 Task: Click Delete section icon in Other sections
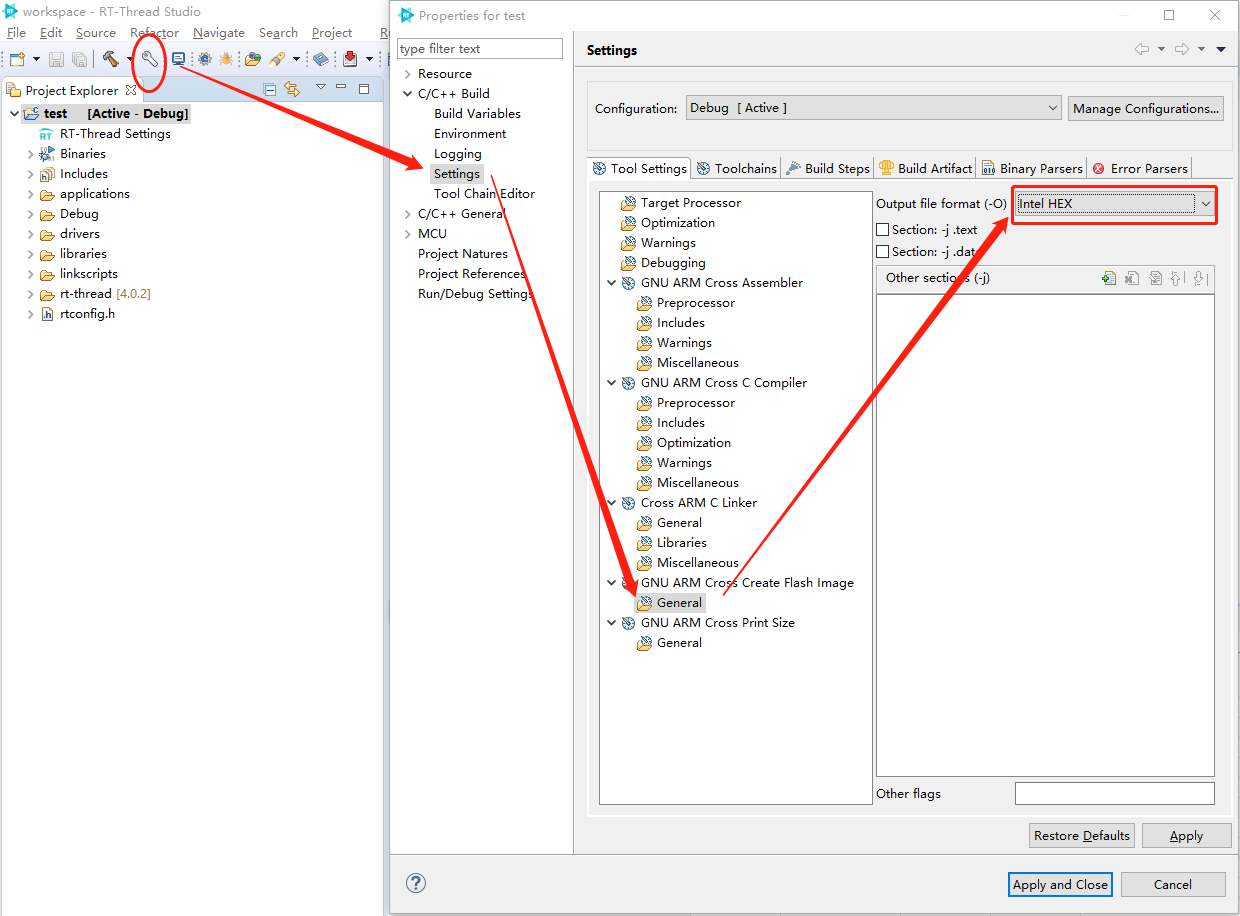(1132, 279)
